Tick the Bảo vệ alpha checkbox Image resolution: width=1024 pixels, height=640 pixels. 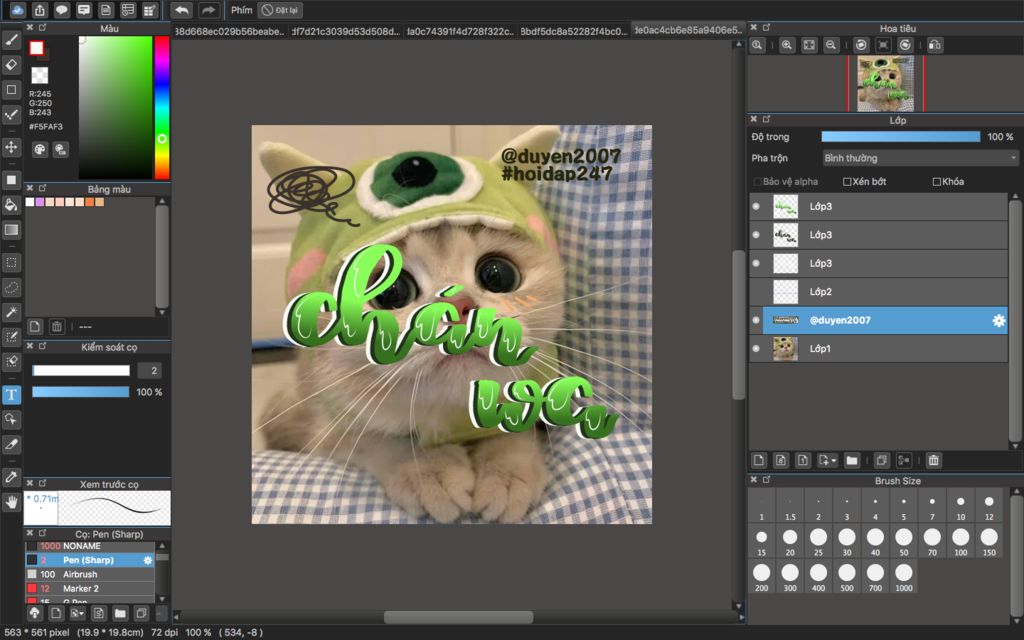pyautogui.click(x=758, y=182)
